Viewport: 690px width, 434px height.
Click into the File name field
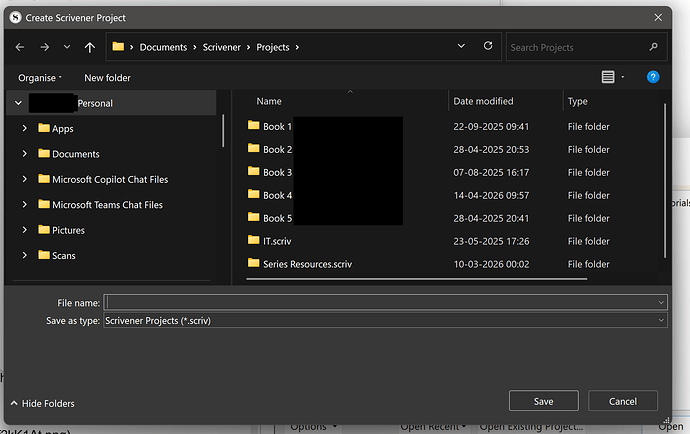[x=385, y=302]
